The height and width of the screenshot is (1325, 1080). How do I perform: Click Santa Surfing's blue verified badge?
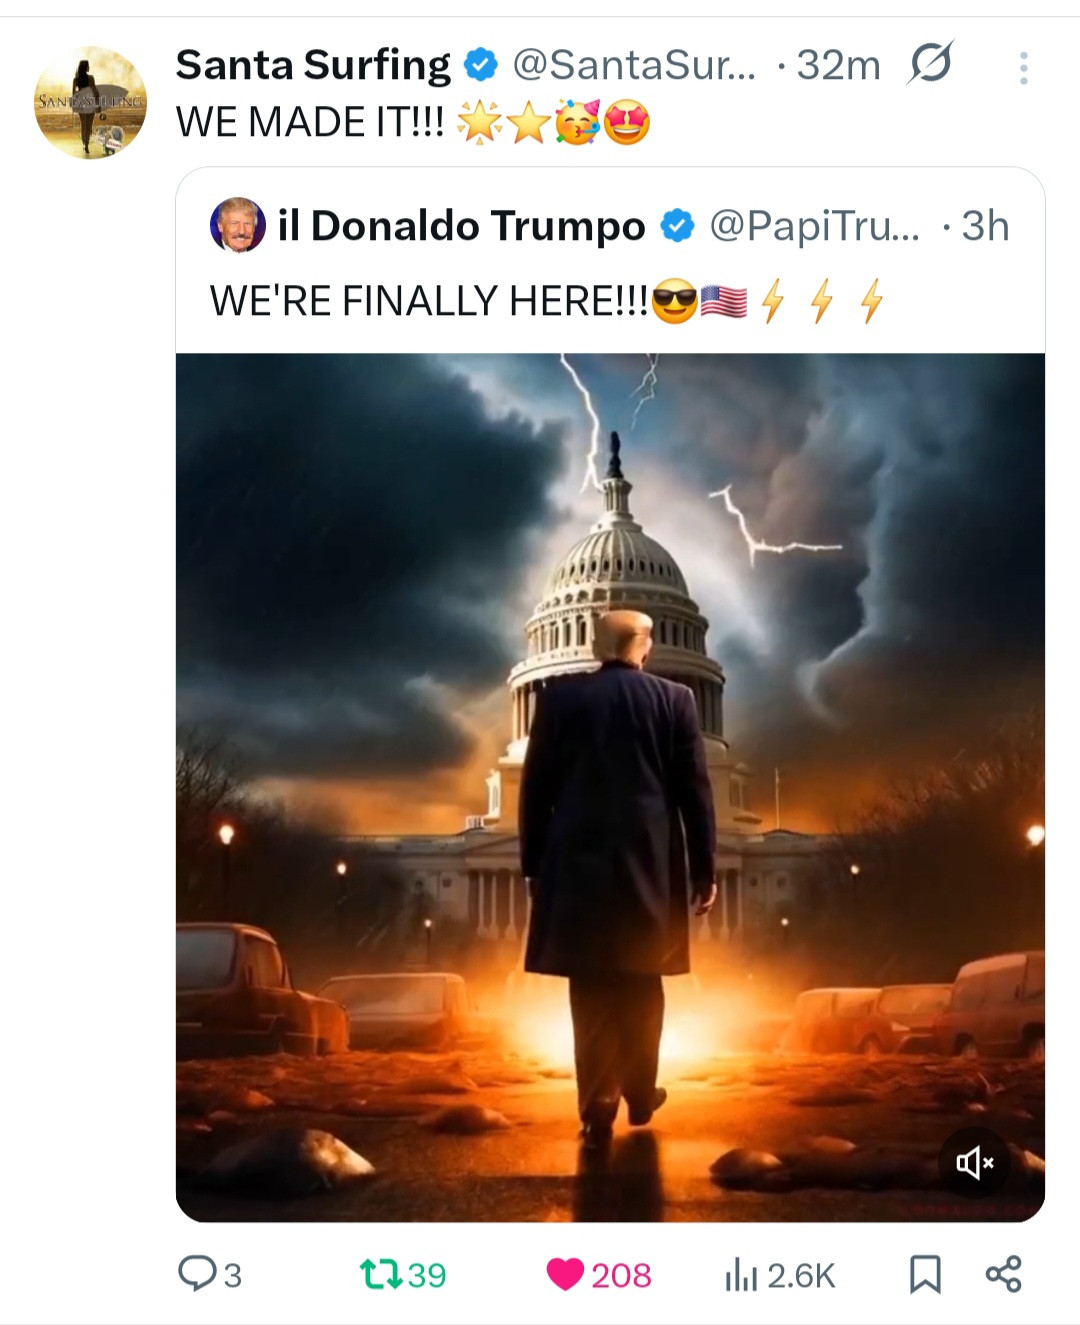click(x=482, y=65)
